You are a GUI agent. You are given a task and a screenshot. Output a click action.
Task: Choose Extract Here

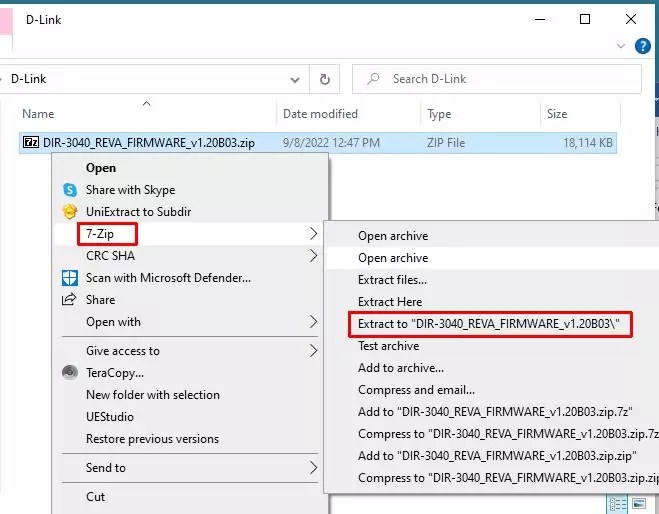390,302
